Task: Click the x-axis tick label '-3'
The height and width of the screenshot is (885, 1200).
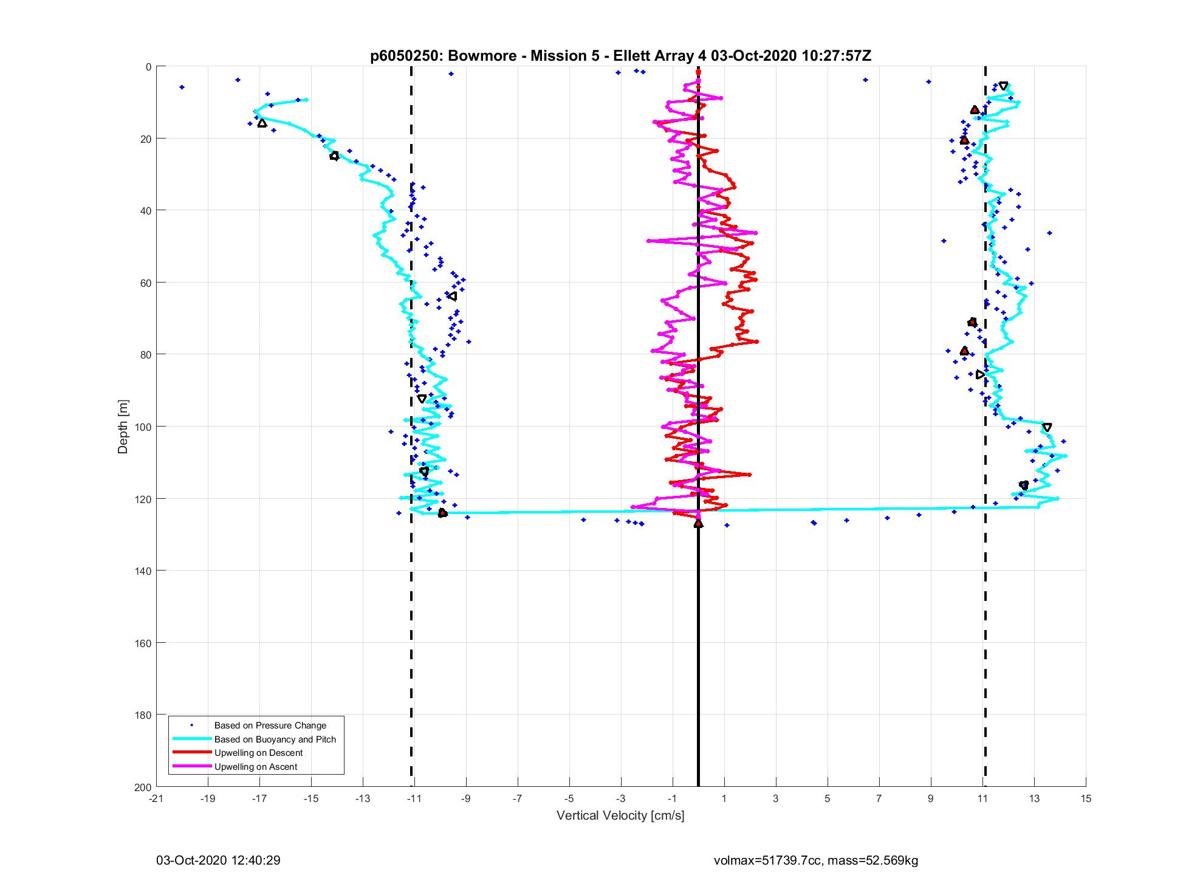Action: coord(621,799)
